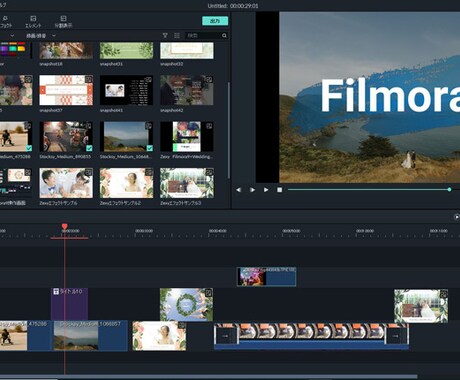Select the purple タイトル10 title clip

(69, 304)
